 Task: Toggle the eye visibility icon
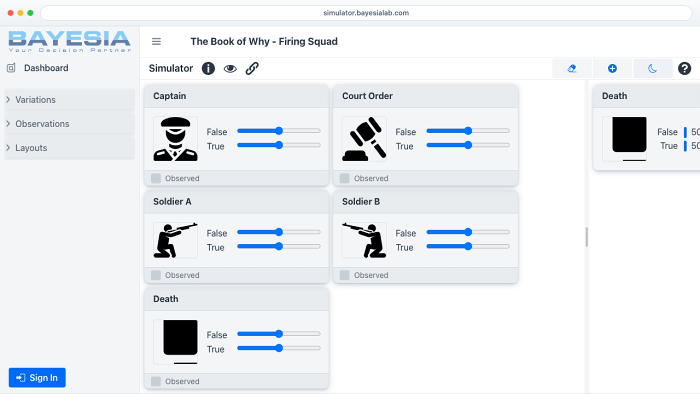point(230,68)
